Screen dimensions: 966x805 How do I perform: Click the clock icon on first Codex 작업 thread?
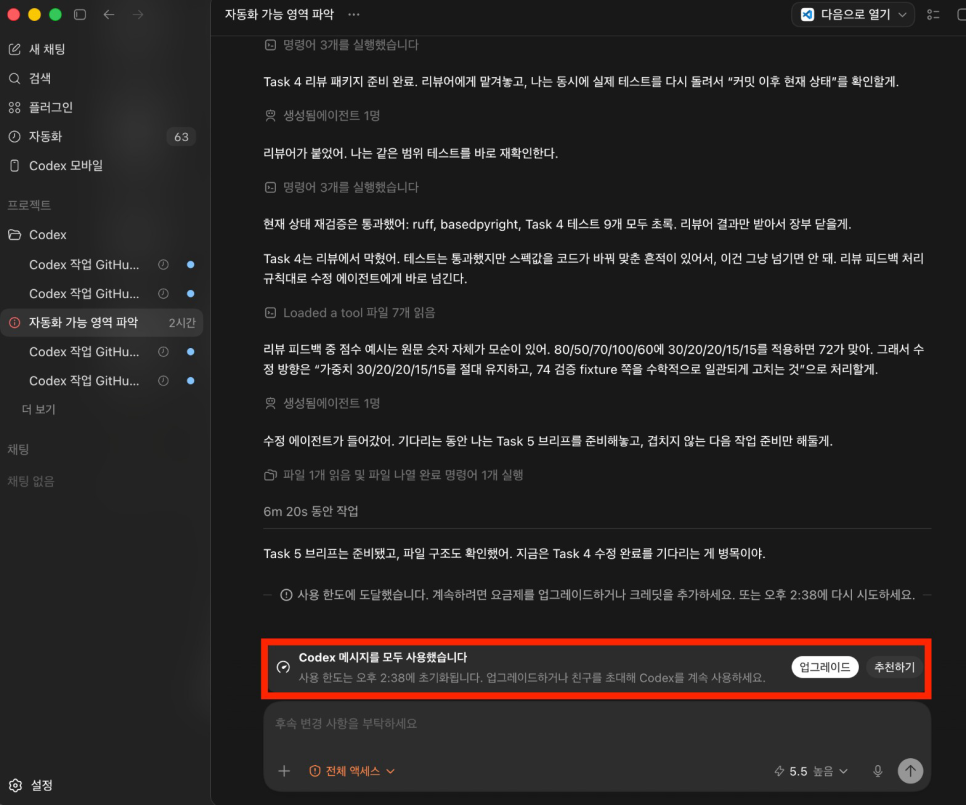pyautogui.click(x=163, y=264)
